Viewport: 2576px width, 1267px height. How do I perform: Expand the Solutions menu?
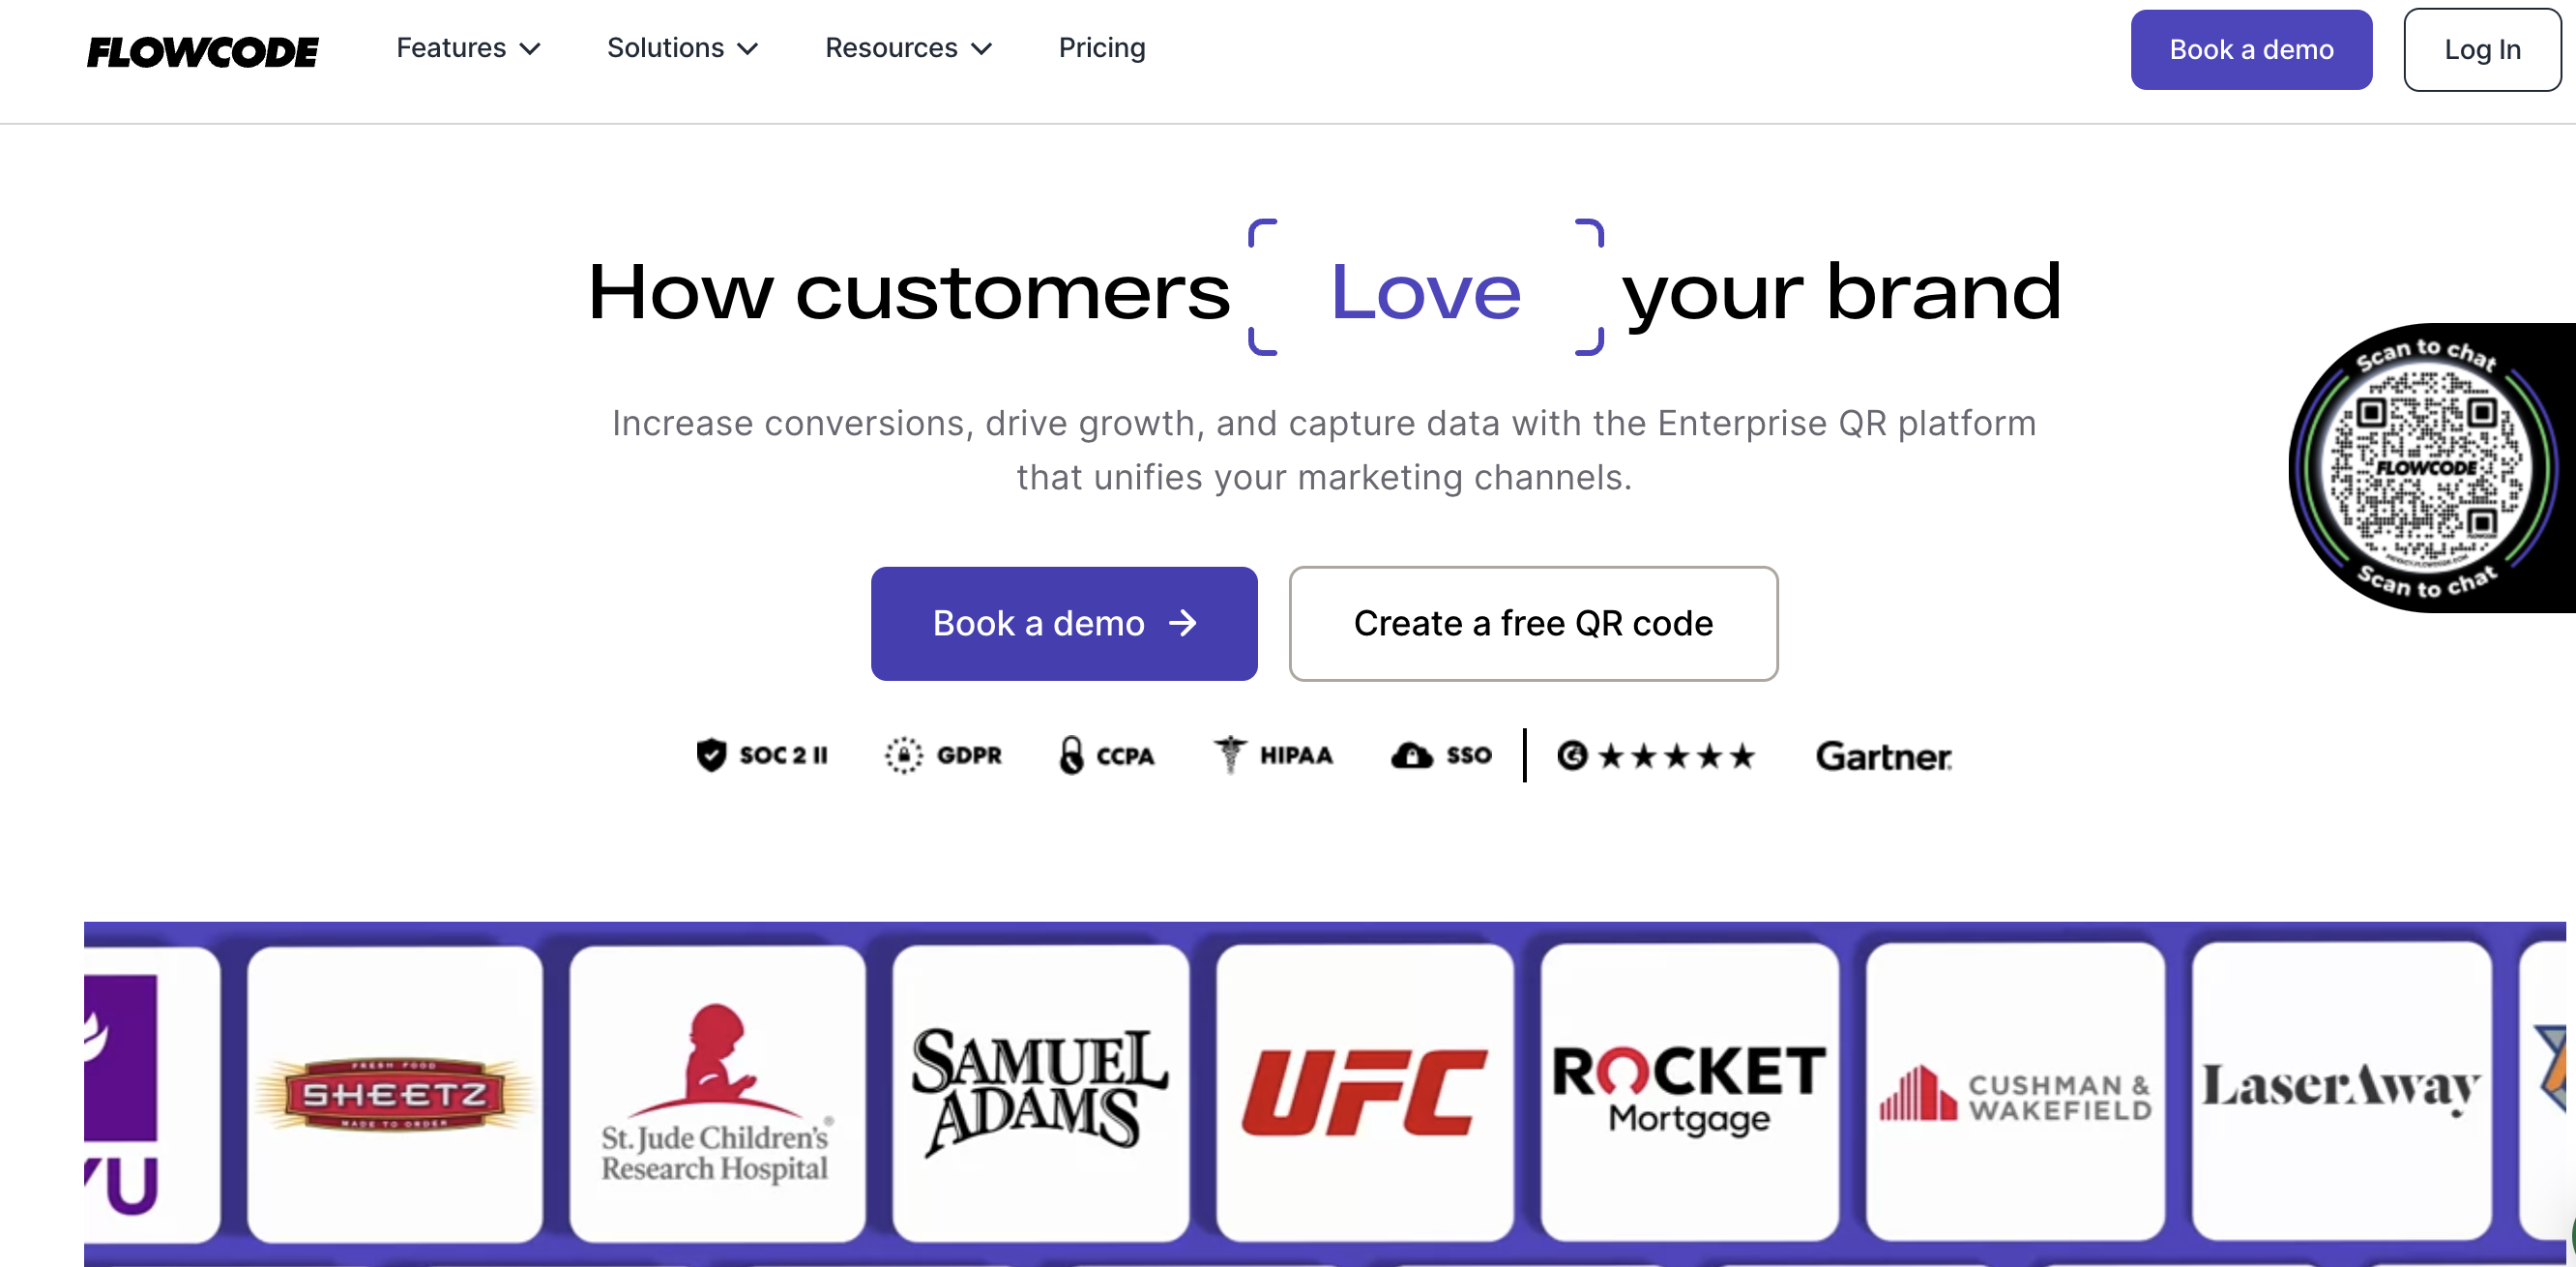click(x=683, y=48)
